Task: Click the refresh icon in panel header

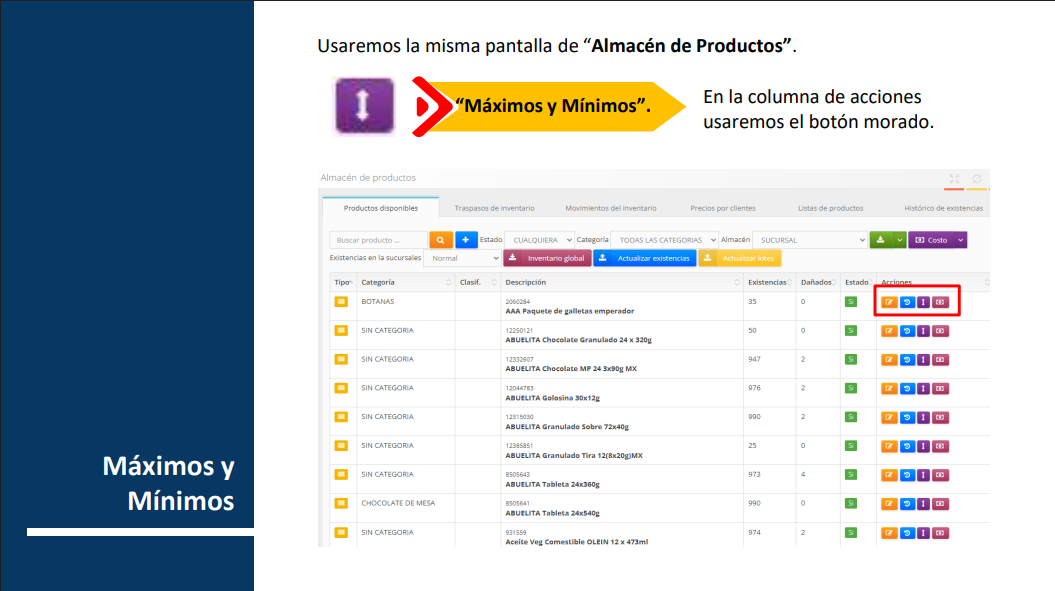Action: (977, 179)
